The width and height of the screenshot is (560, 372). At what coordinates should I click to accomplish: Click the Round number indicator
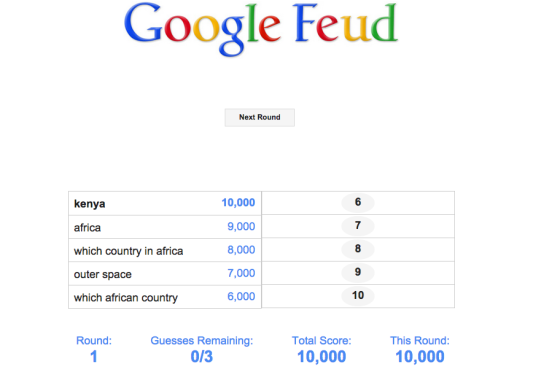(94, 356)
